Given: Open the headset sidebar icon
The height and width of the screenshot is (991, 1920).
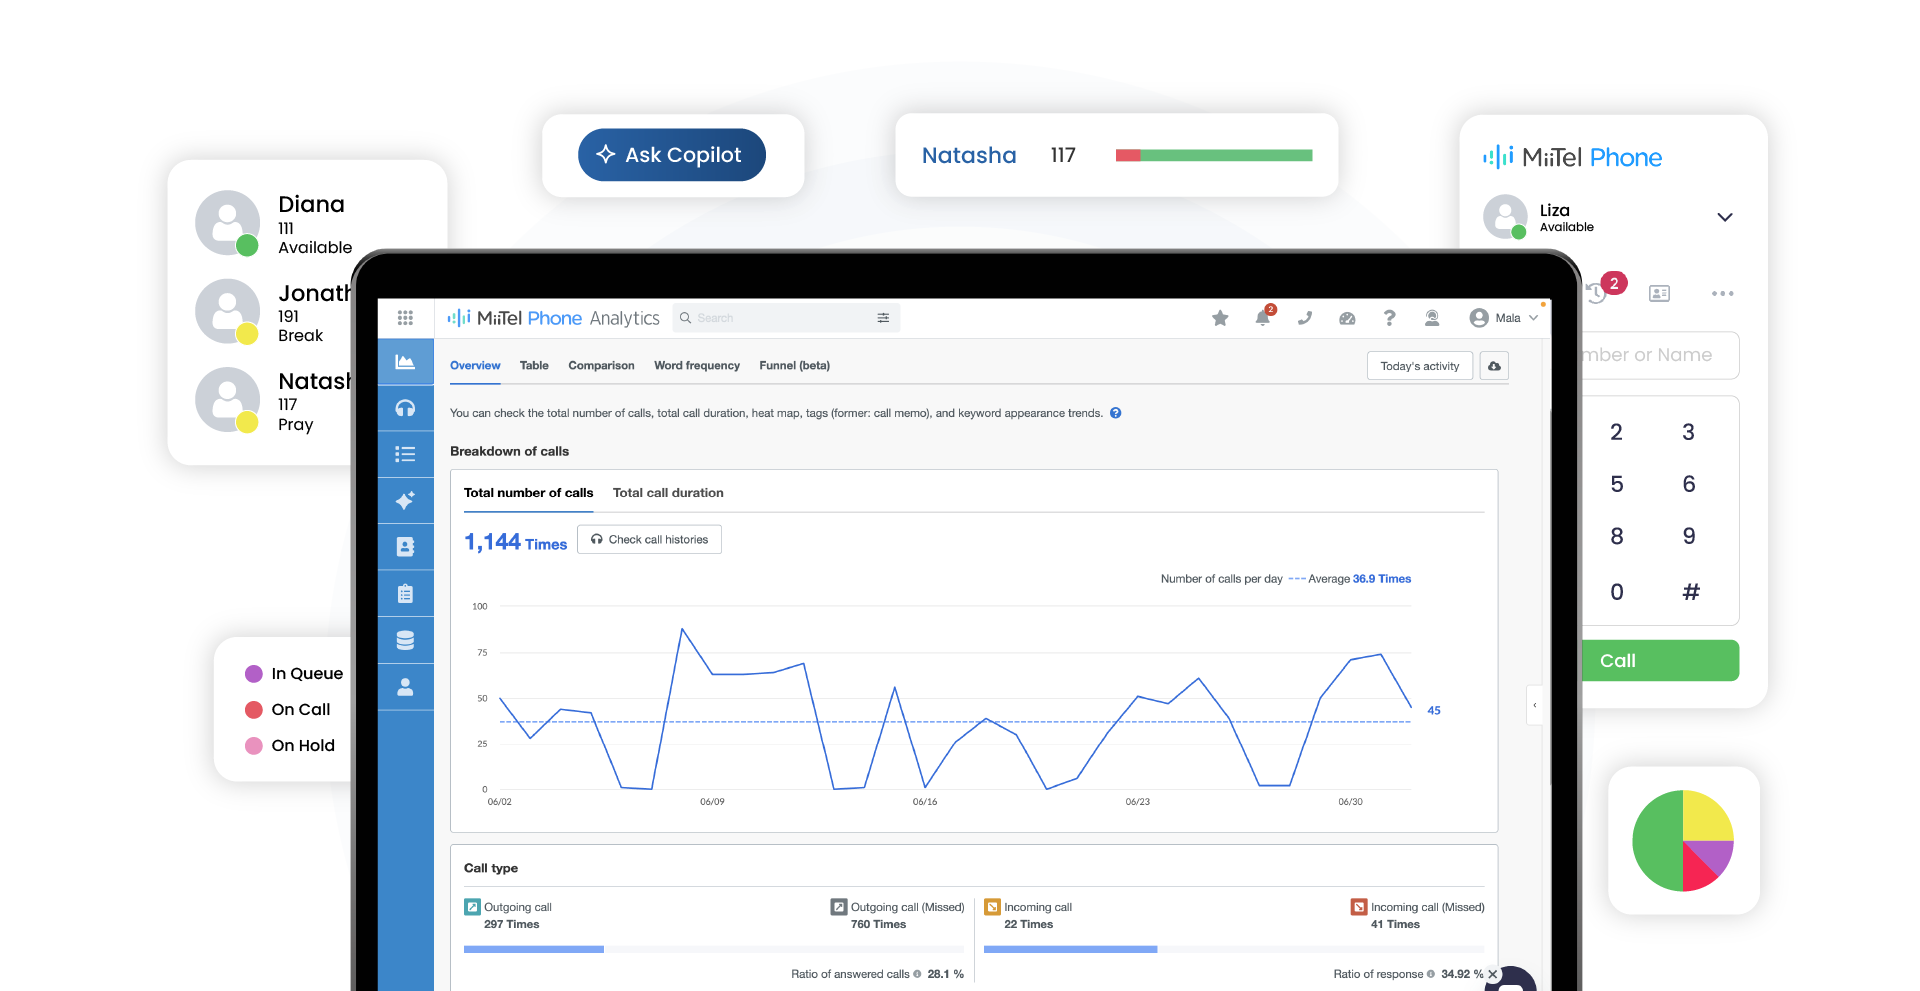Looking at the screenshot, I should click(405, 408).
